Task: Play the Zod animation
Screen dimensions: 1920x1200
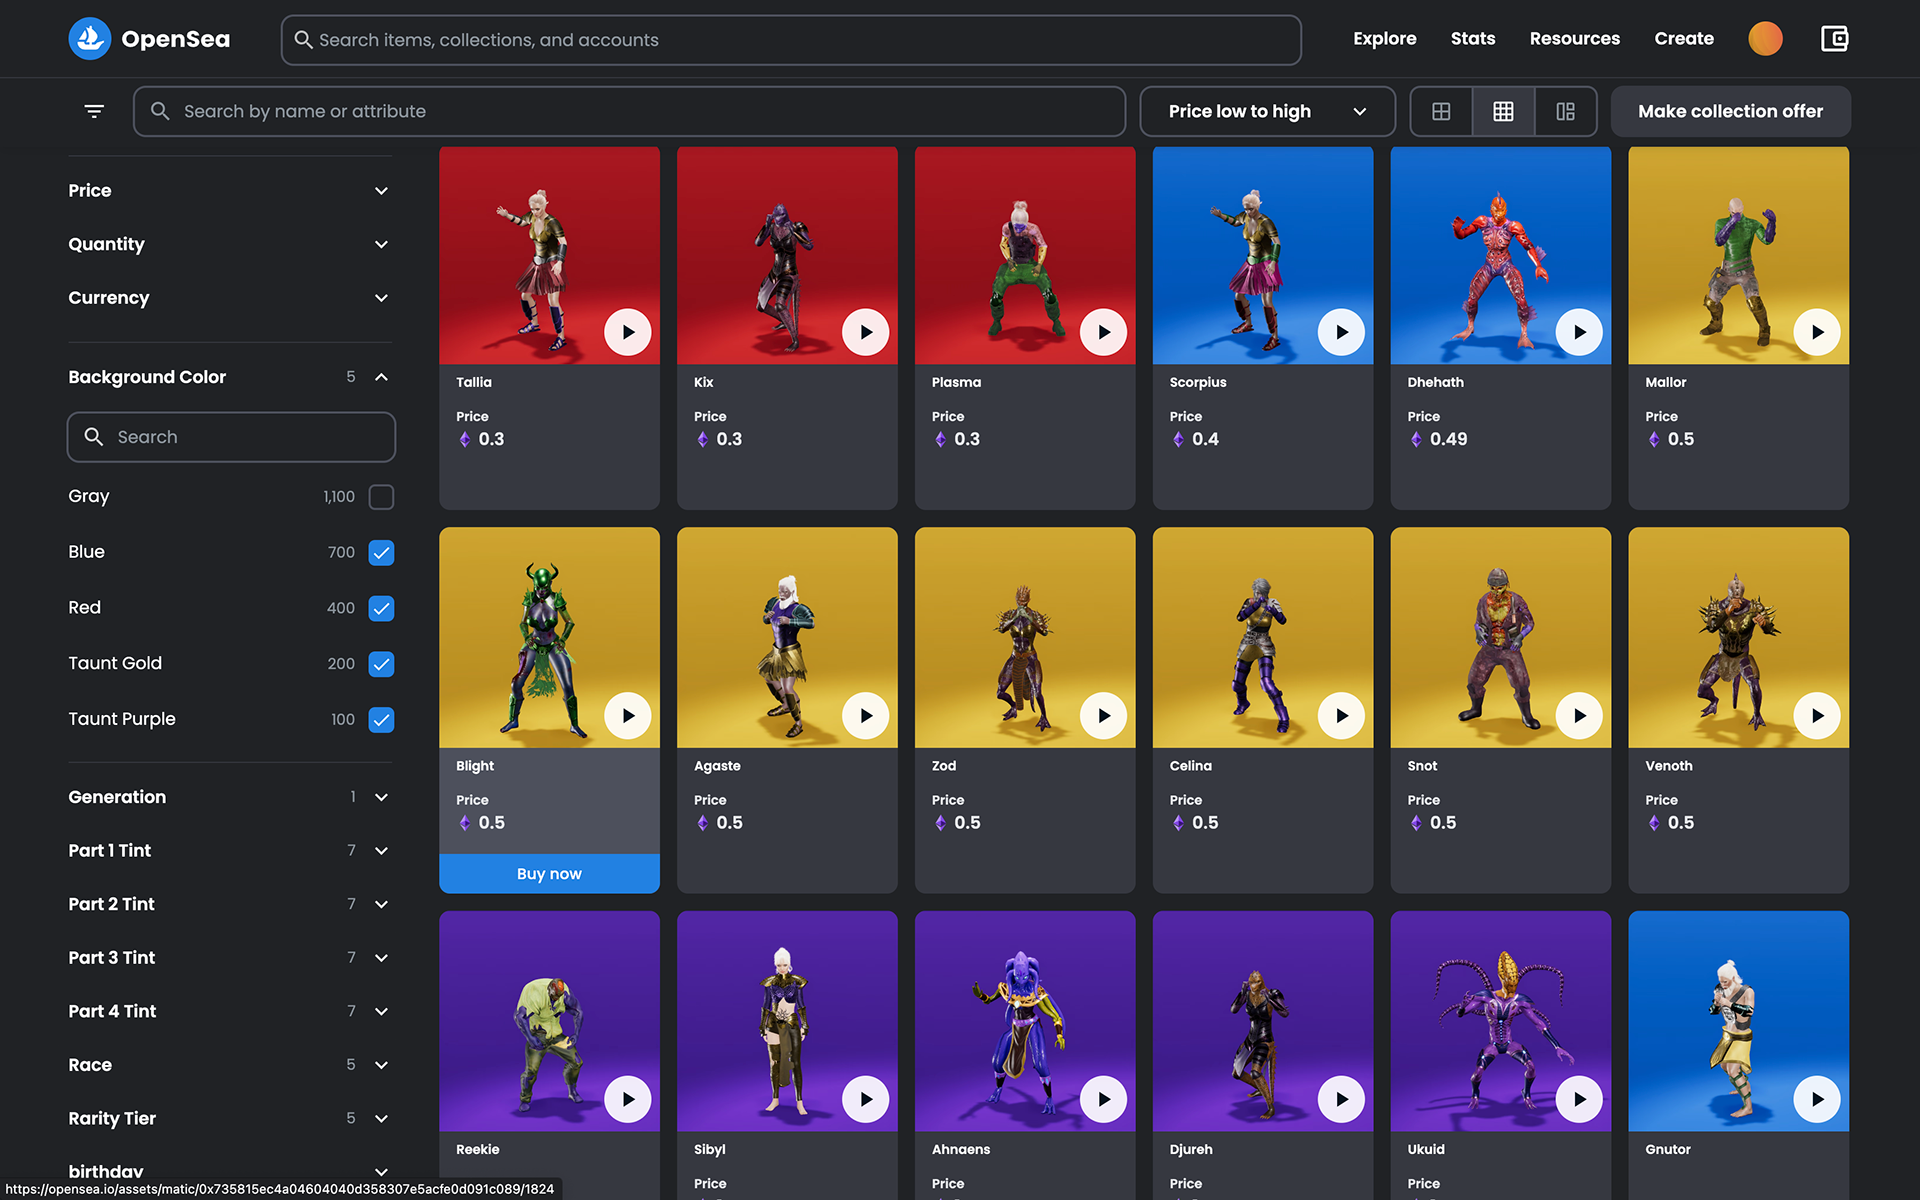Action: click(1104, 716)
